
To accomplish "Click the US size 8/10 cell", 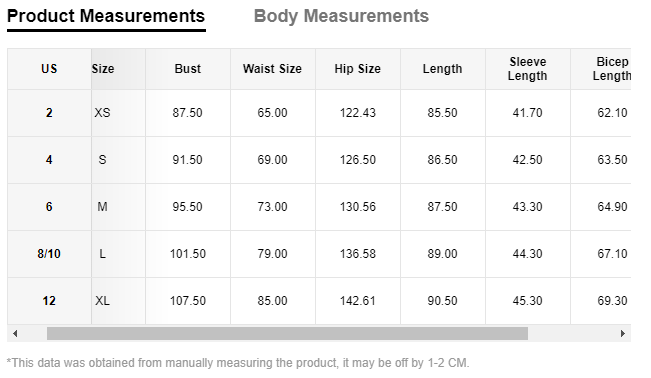I will coord(49,254).
